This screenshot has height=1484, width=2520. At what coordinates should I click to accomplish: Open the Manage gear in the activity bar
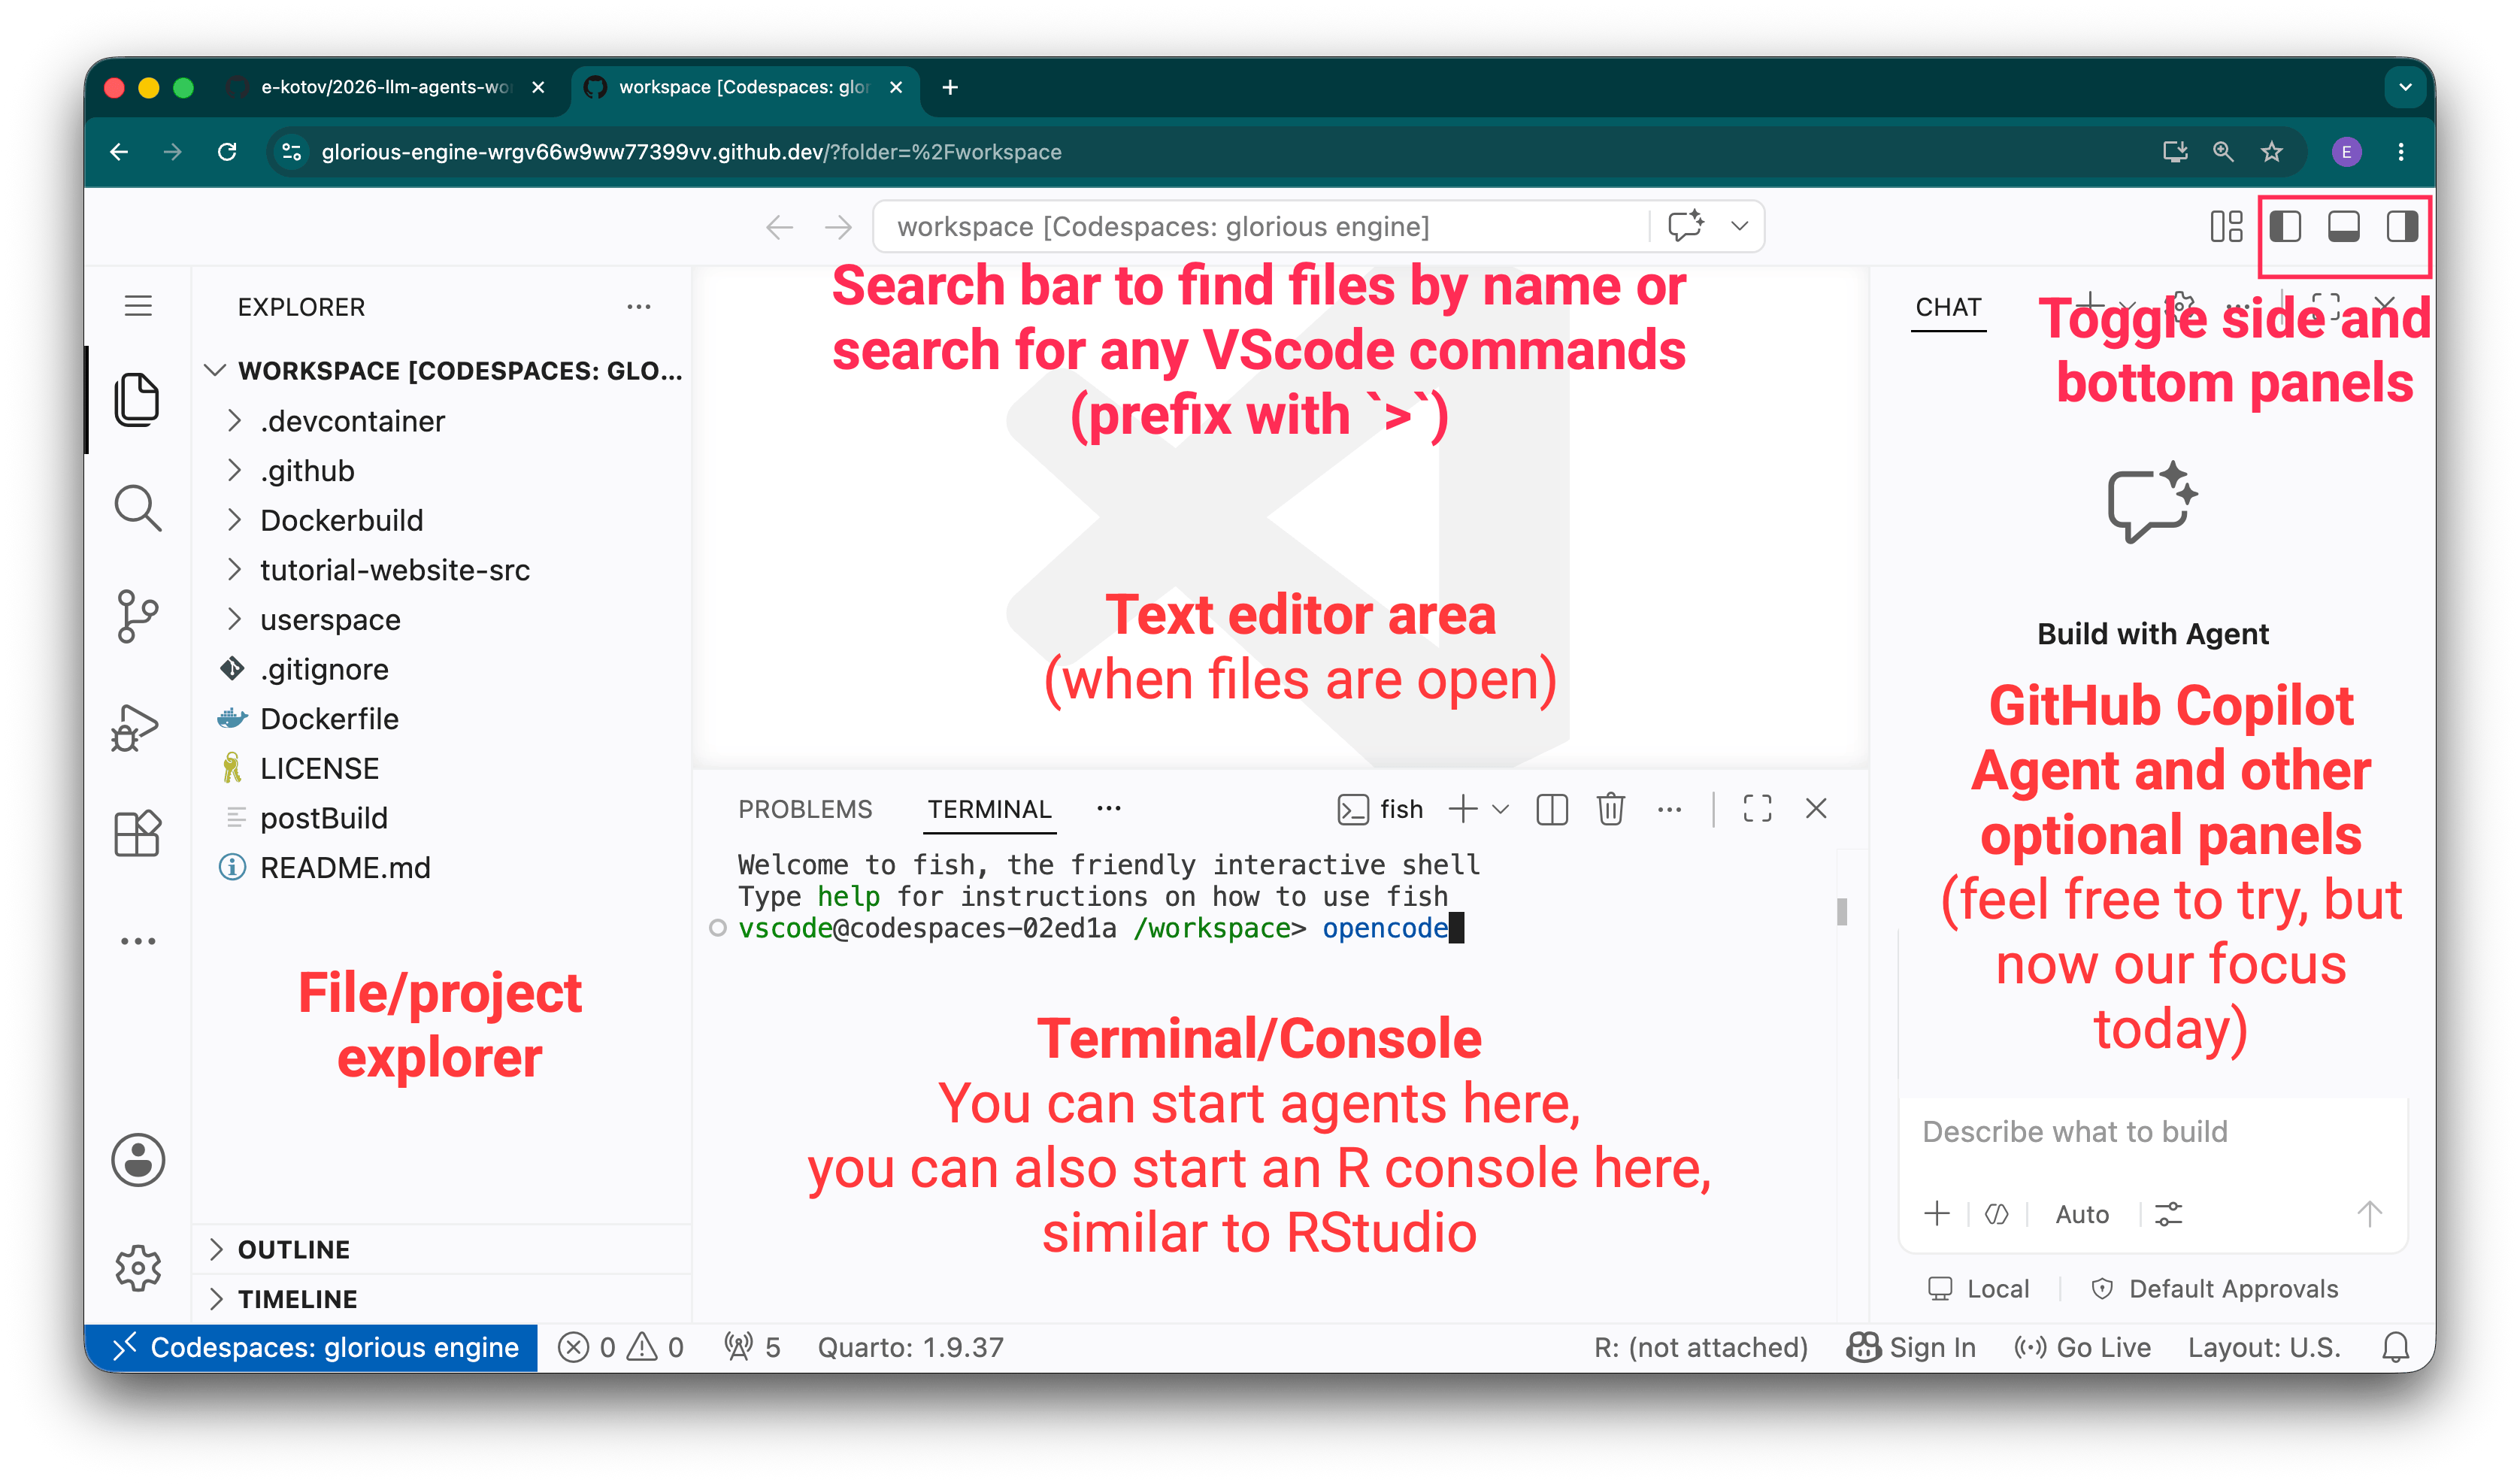137,1268
